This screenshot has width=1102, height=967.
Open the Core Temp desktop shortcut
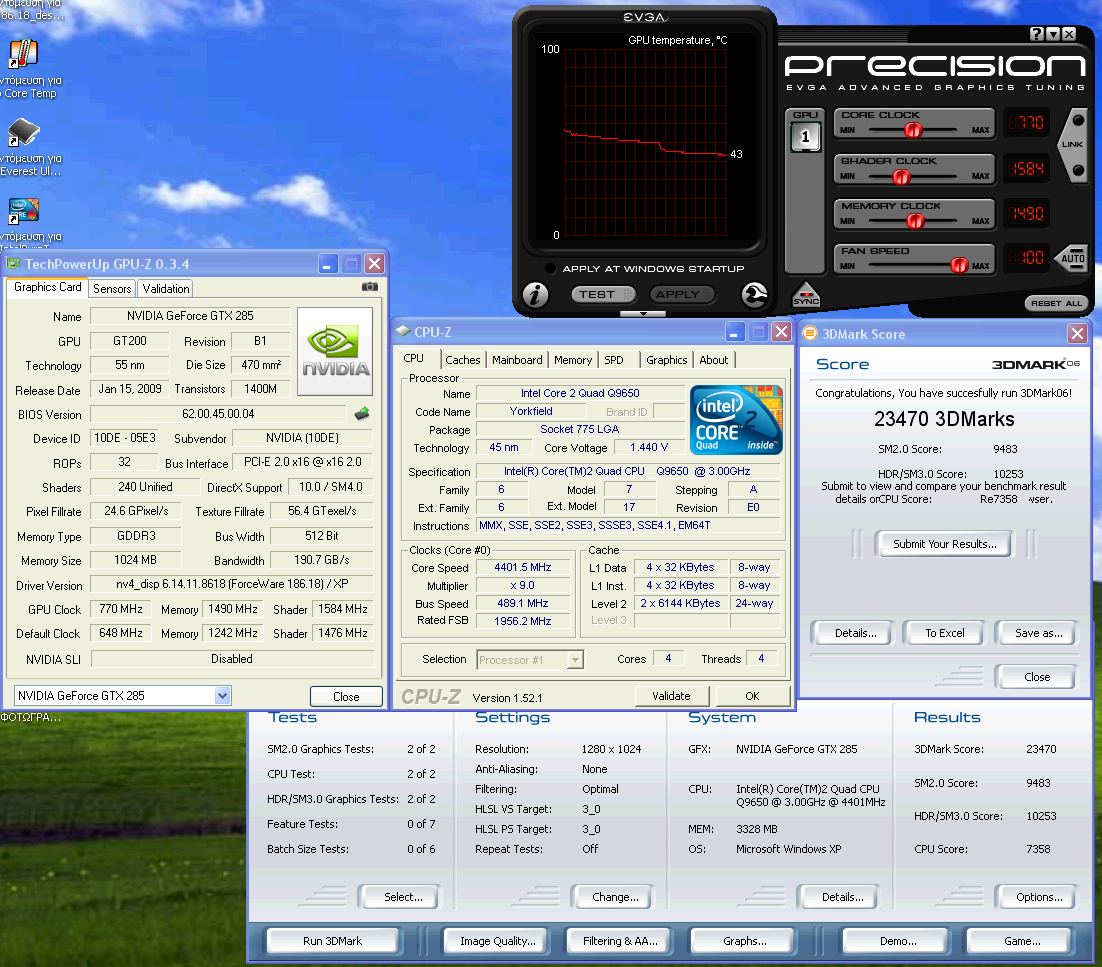pyautogui.click(x=22, y=54)
